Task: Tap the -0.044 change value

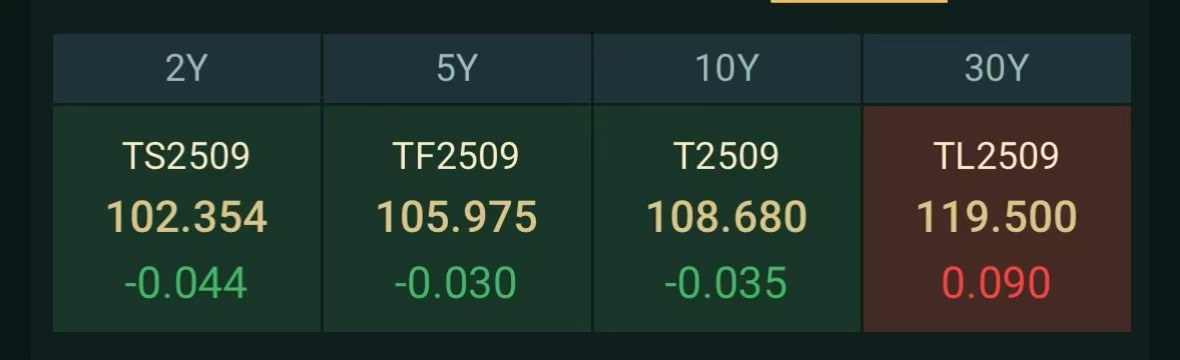Action: coord(186,284)
